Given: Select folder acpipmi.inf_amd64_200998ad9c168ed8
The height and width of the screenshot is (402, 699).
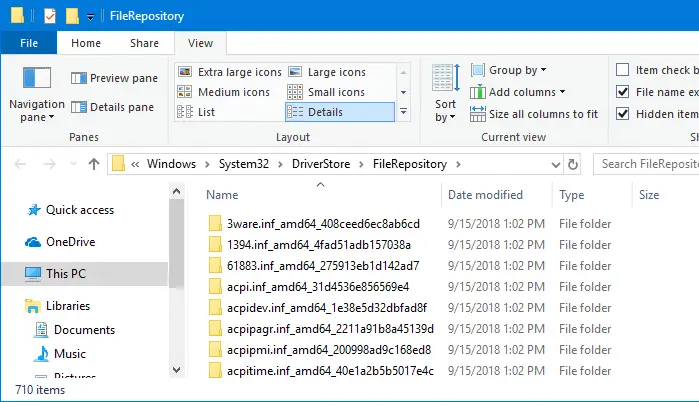Looking at the screenshot, I should [329, 349].
